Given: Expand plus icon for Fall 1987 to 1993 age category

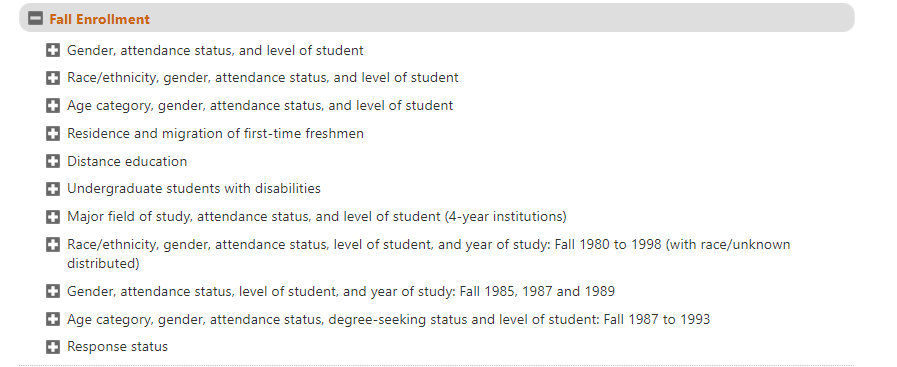Looking at the screenshot, I should click(x=53, y=319).
